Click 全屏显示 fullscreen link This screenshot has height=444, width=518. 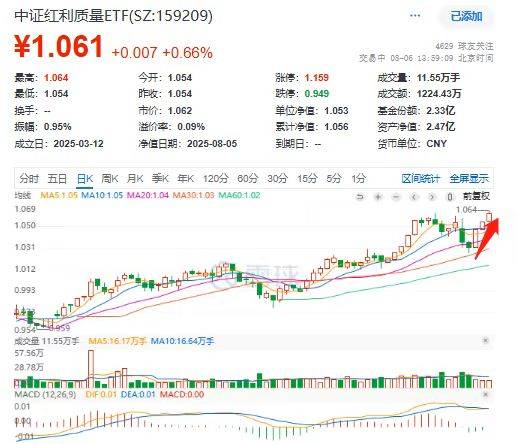(469, 179)
